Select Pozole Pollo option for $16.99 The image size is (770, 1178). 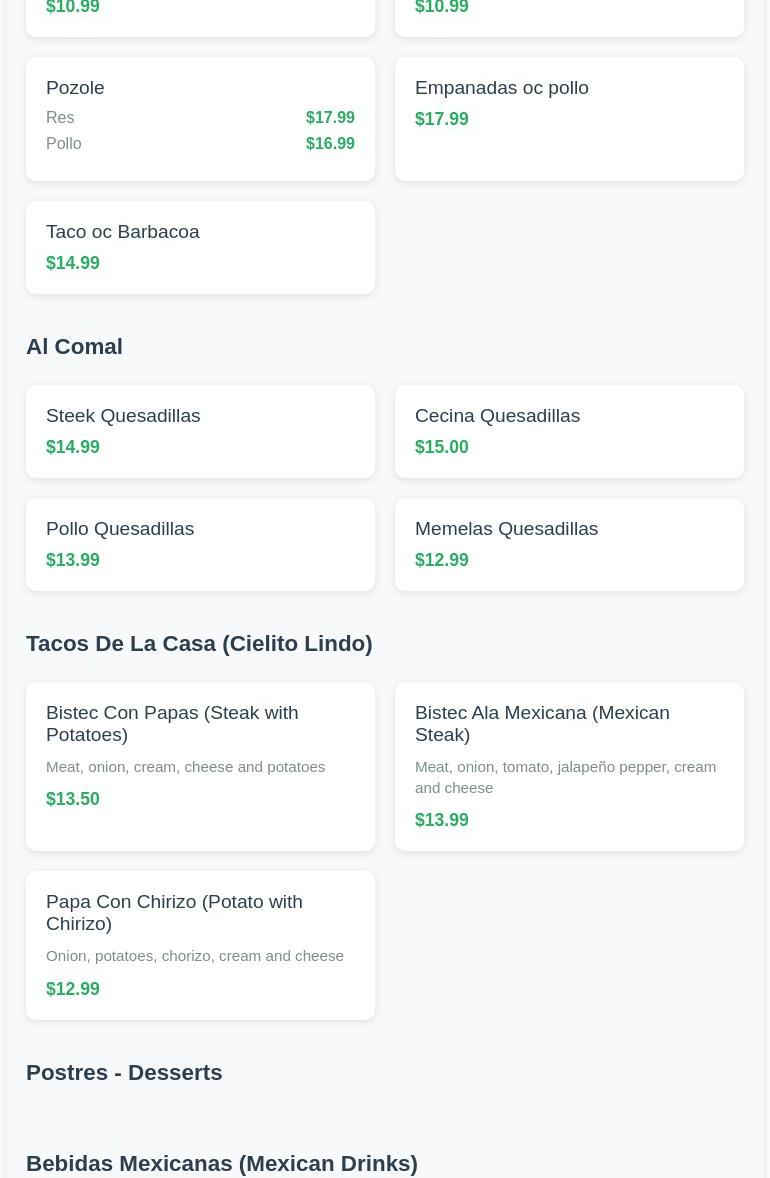[200, 144]
